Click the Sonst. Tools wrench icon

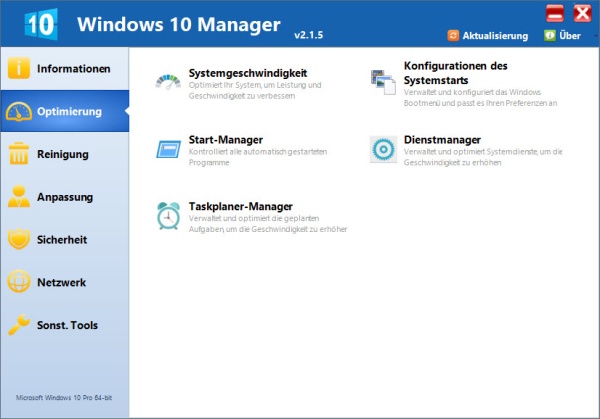18,324
